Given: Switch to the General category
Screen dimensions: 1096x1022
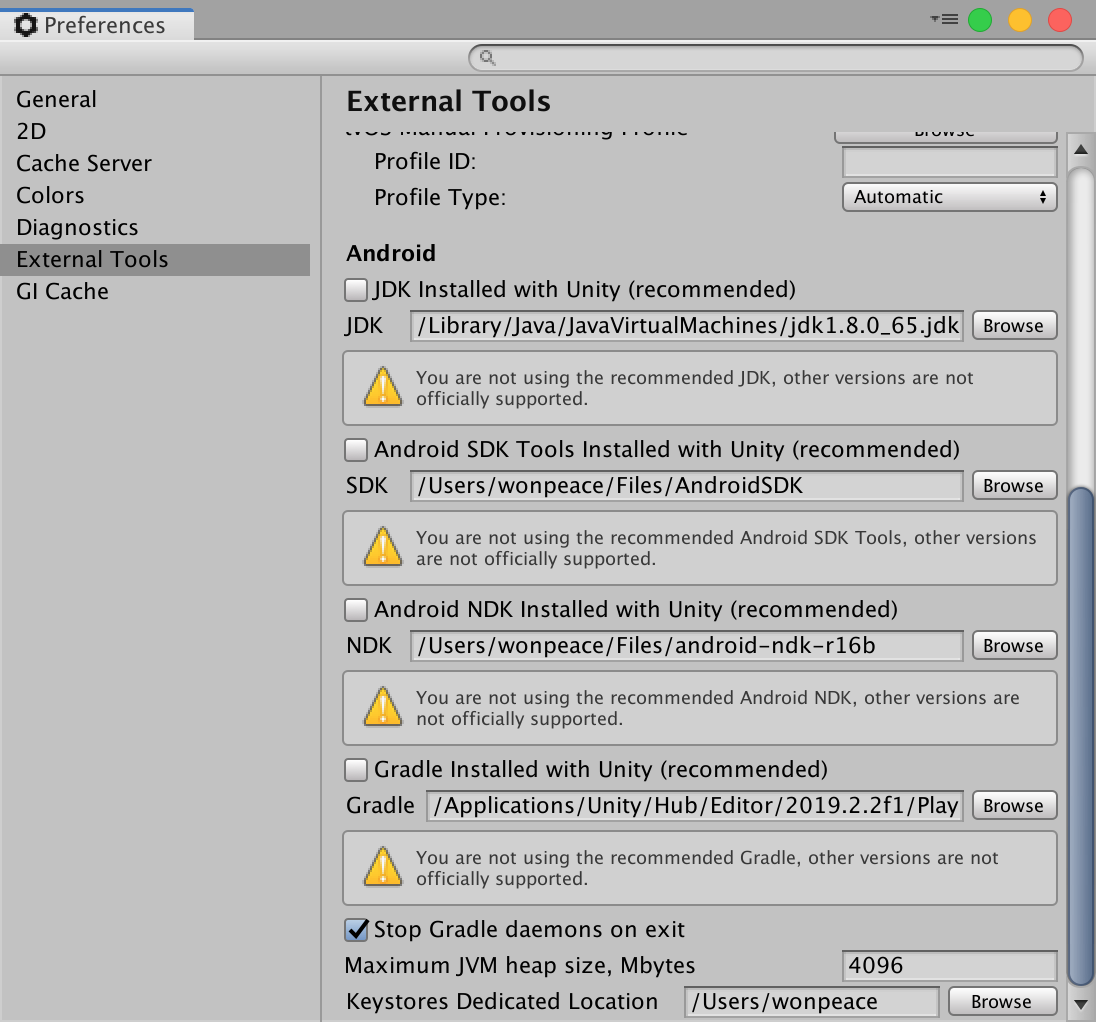Looking at the screenshot, I should [56, 99].
